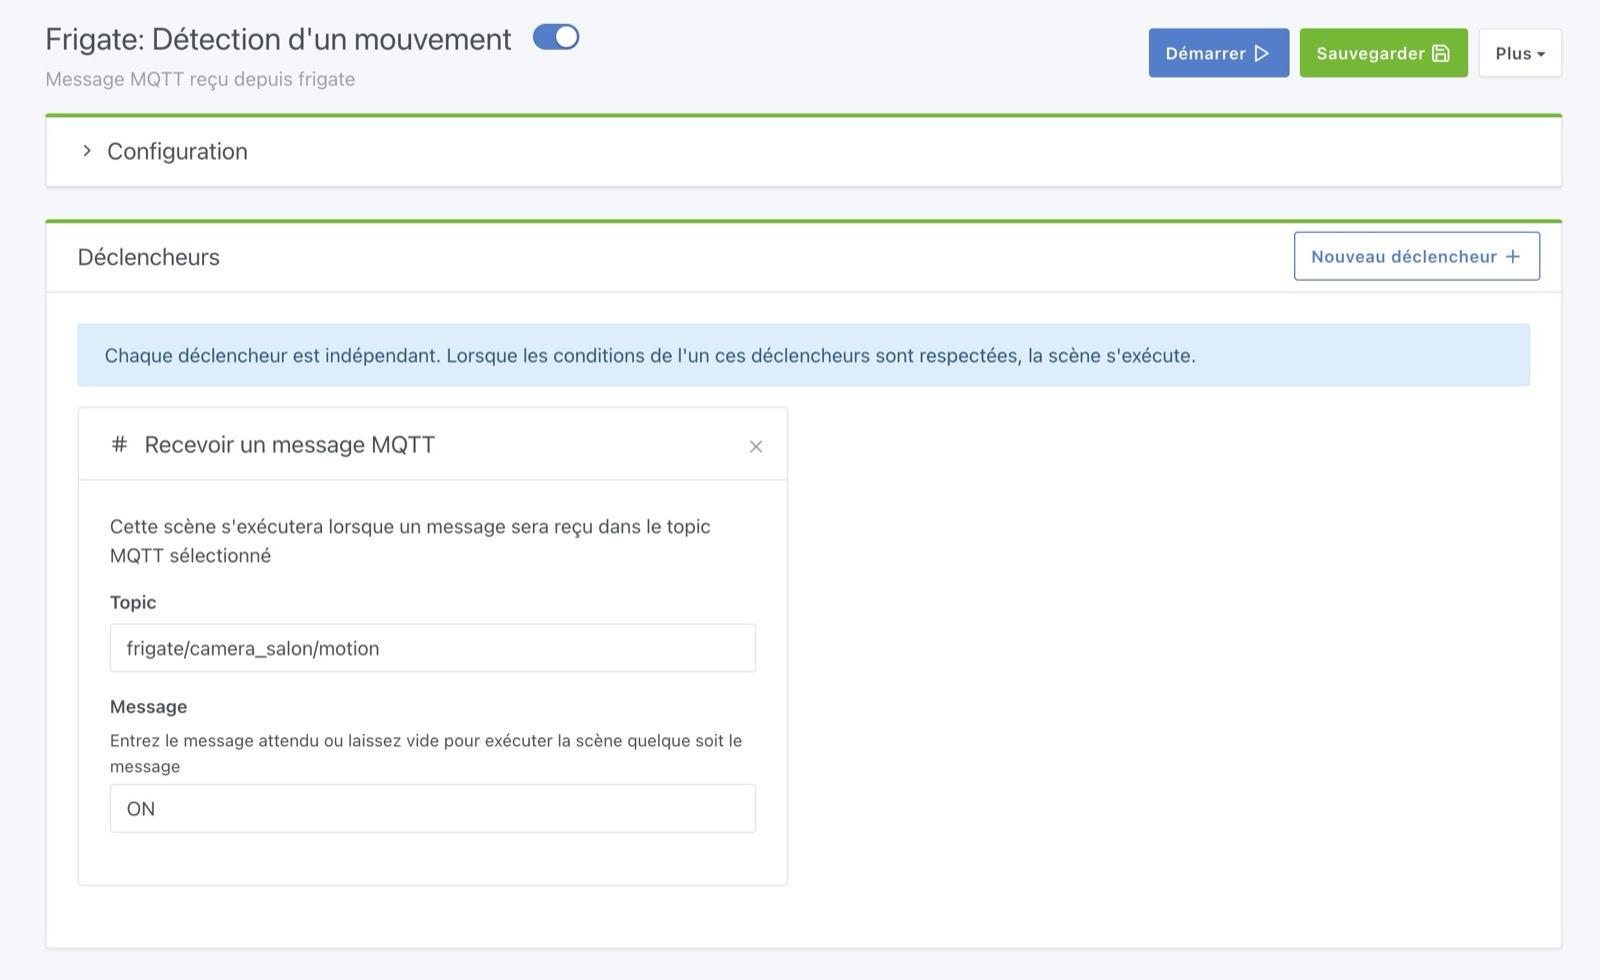Screen dimensions: 1600x980
Task: Save changes using the Sauvegarder button
Action: 1383,53
